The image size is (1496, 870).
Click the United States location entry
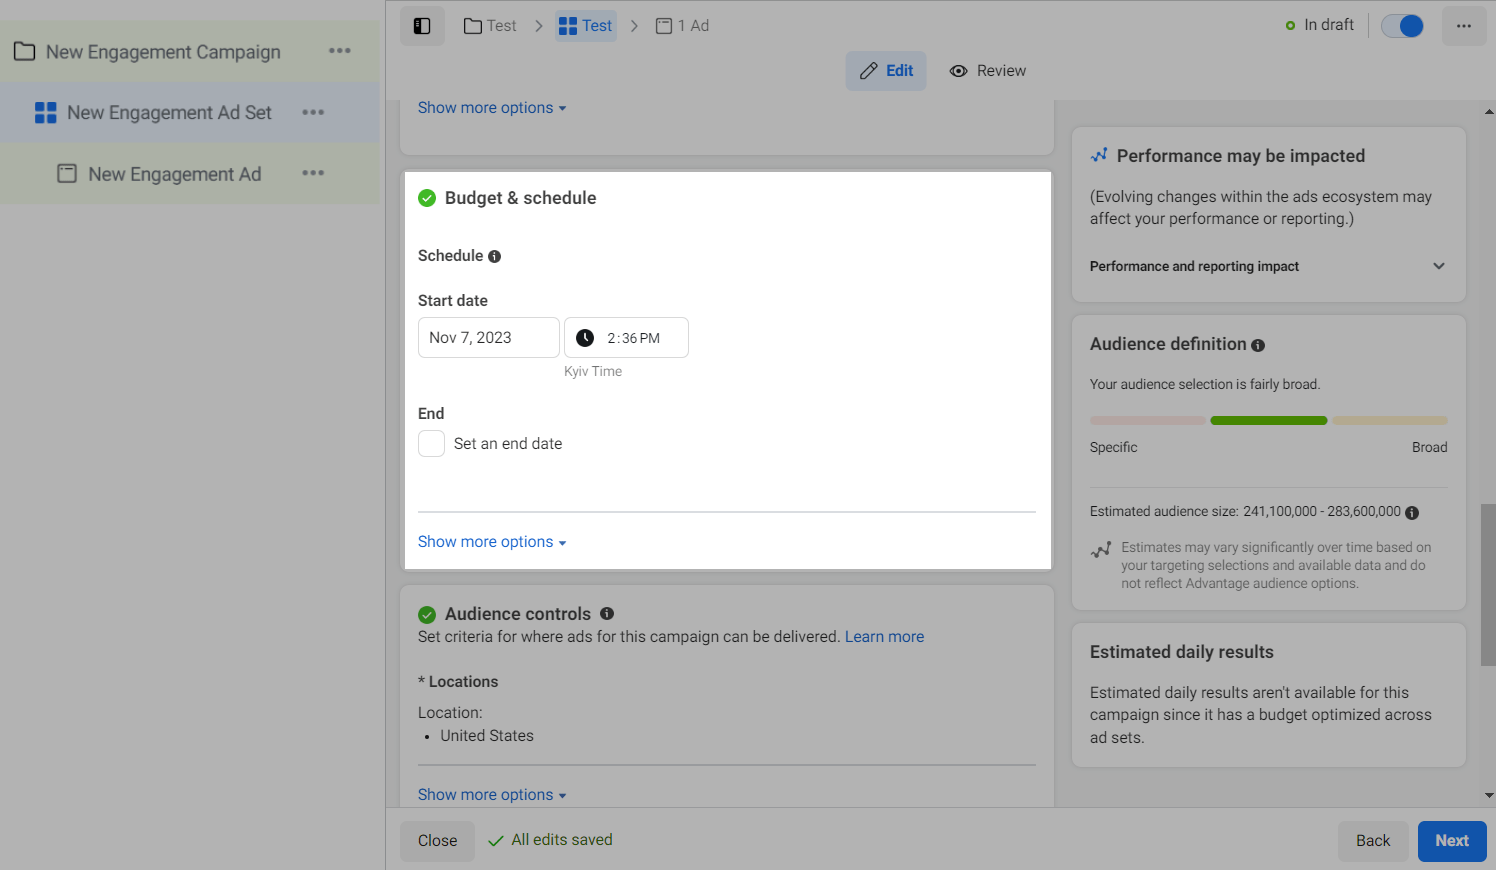coord(487,736)
